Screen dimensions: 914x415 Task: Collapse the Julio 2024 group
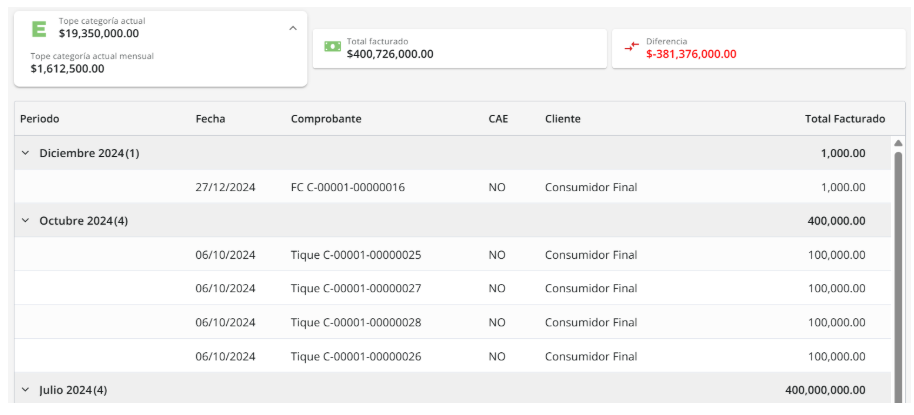(x=26, y=390)
